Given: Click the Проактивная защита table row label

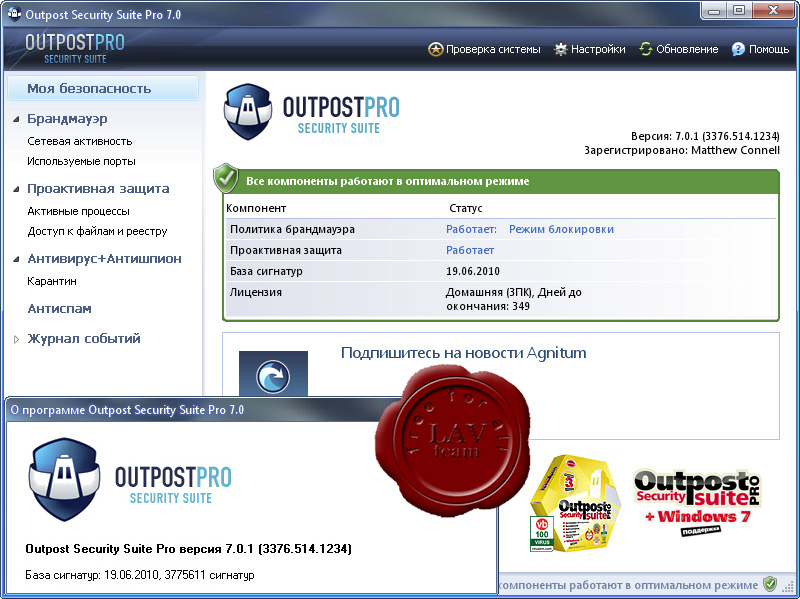Looking at the screenshot, I should (286, 250).
